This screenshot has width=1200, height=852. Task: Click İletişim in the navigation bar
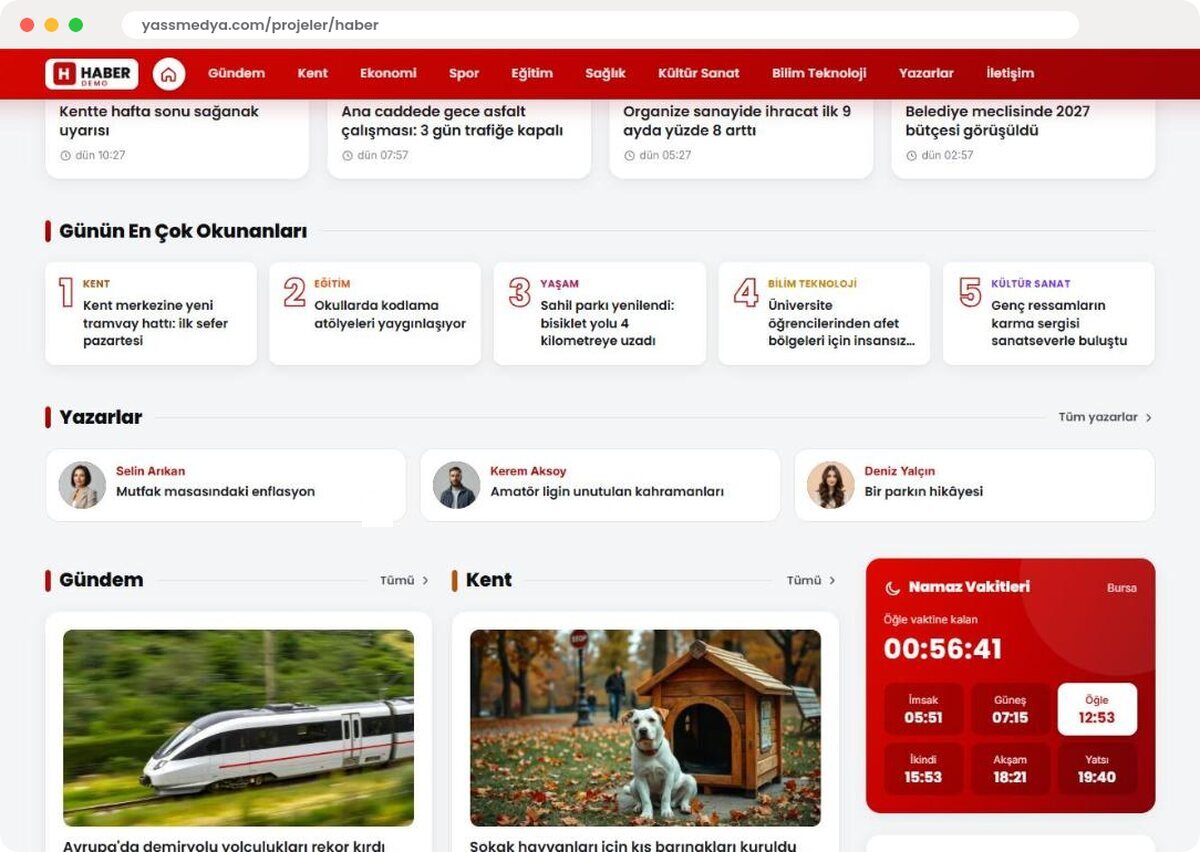(x=1010, y=74)
